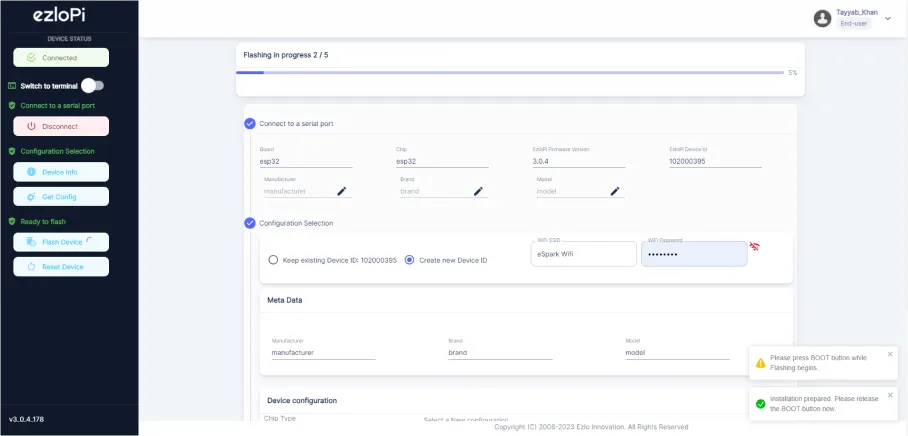Click the flash icon in Flash Device button
This screenshot has height=436, width=908.
point(31,242)
